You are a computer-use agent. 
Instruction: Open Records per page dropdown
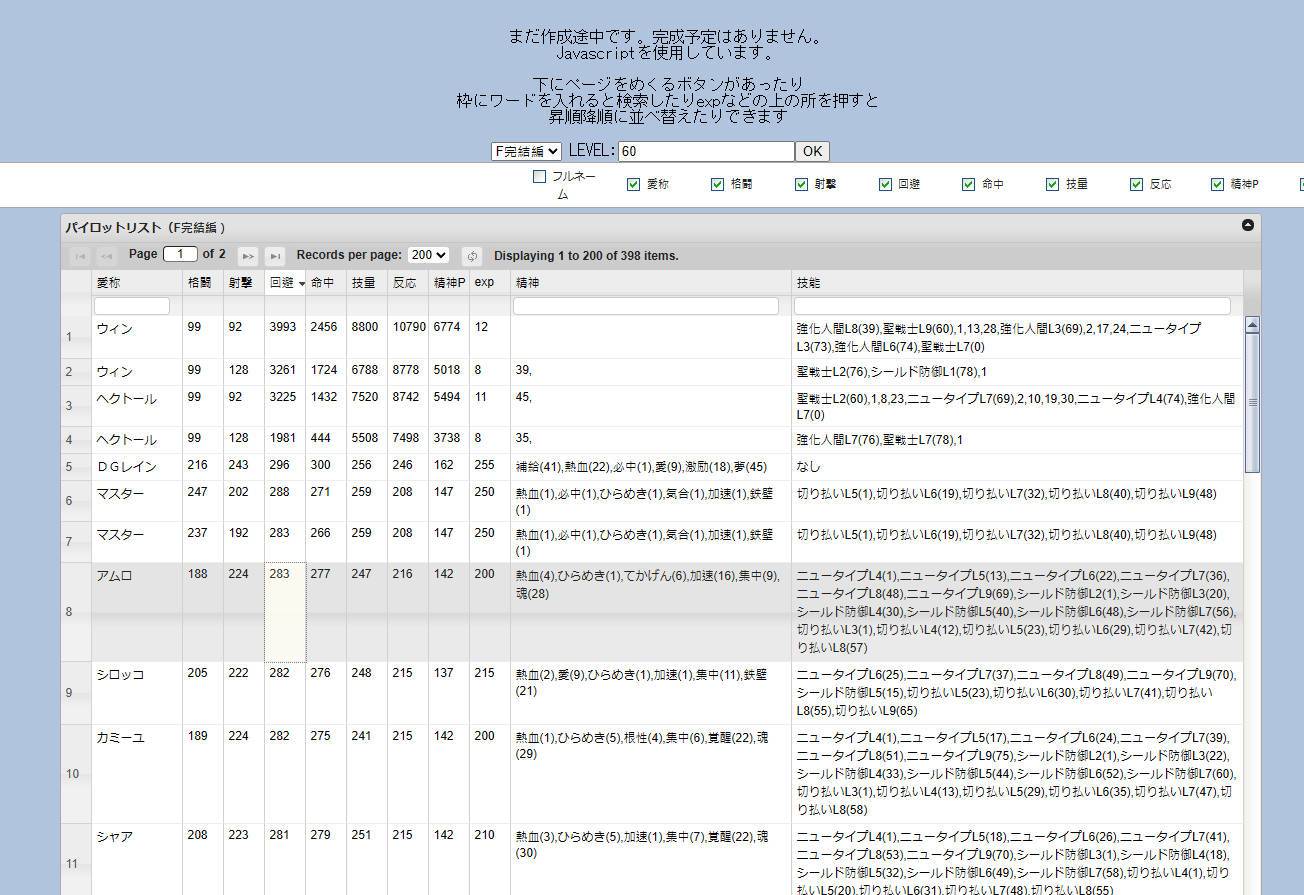coord(429,255)
